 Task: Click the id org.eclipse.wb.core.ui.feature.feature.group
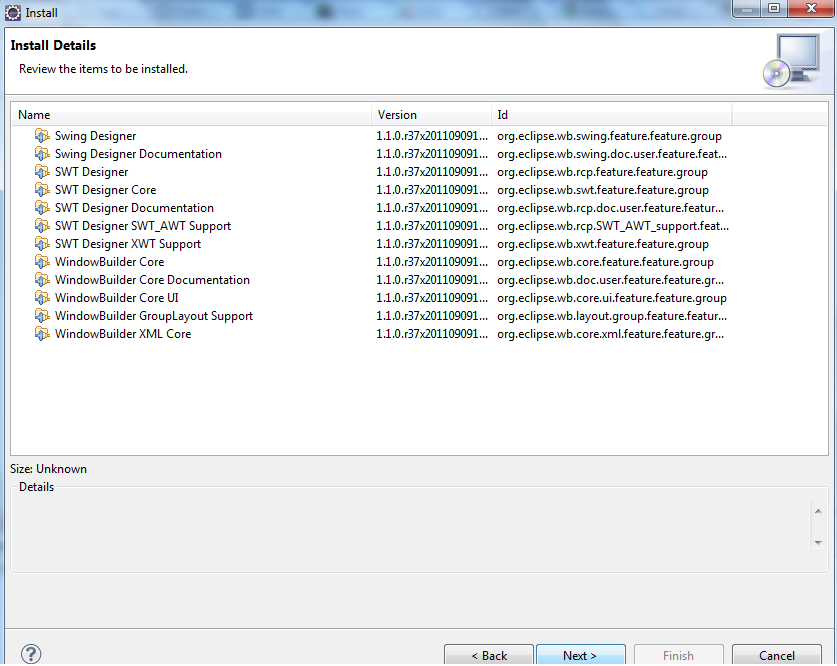click(x=612, y=298)
